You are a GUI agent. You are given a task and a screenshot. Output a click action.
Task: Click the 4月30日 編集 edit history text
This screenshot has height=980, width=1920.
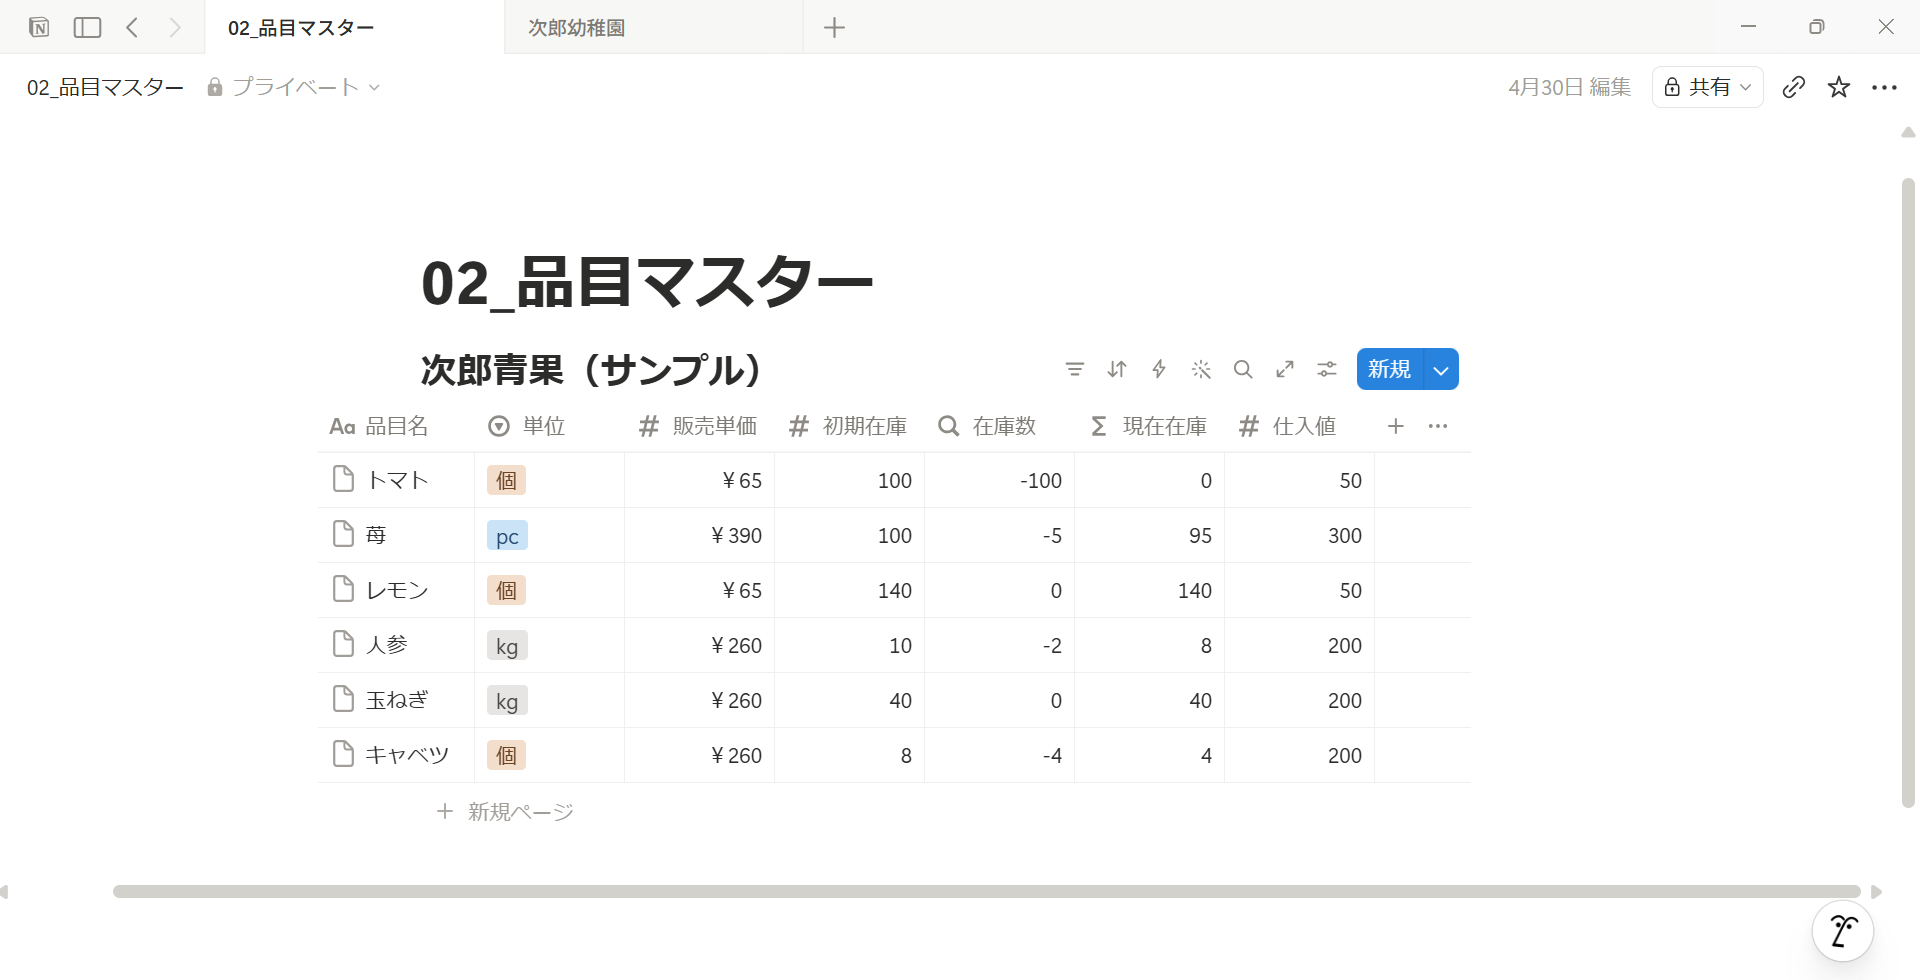point(1569,87)
